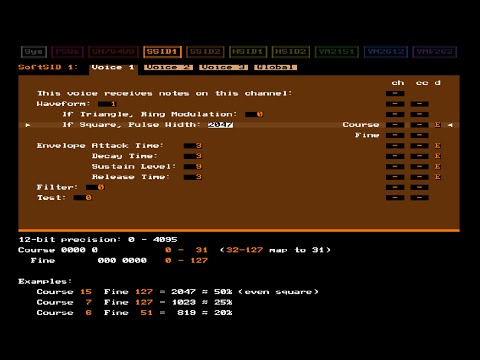The width and height of the screenshot is (480, 360).
Task: Click the Pulse Width Fine ch field
Action: coord(395,135)
